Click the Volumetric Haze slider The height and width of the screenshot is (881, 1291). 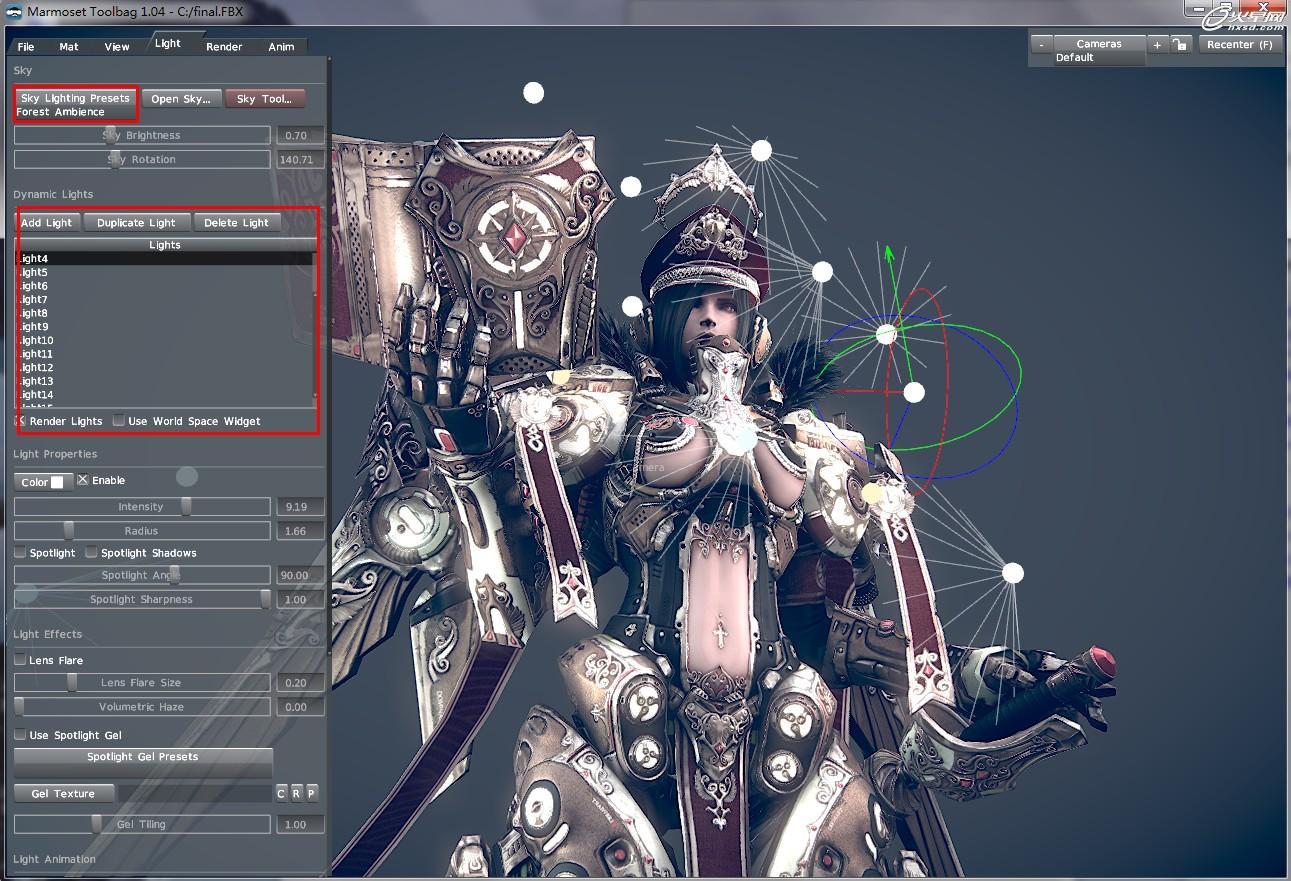click(142, 707)
